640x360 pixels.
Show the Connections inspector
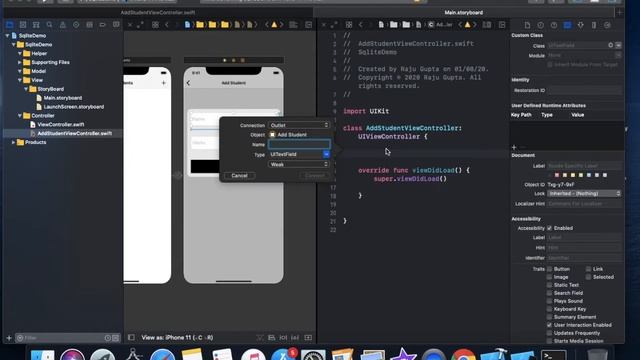pos(607,25)
